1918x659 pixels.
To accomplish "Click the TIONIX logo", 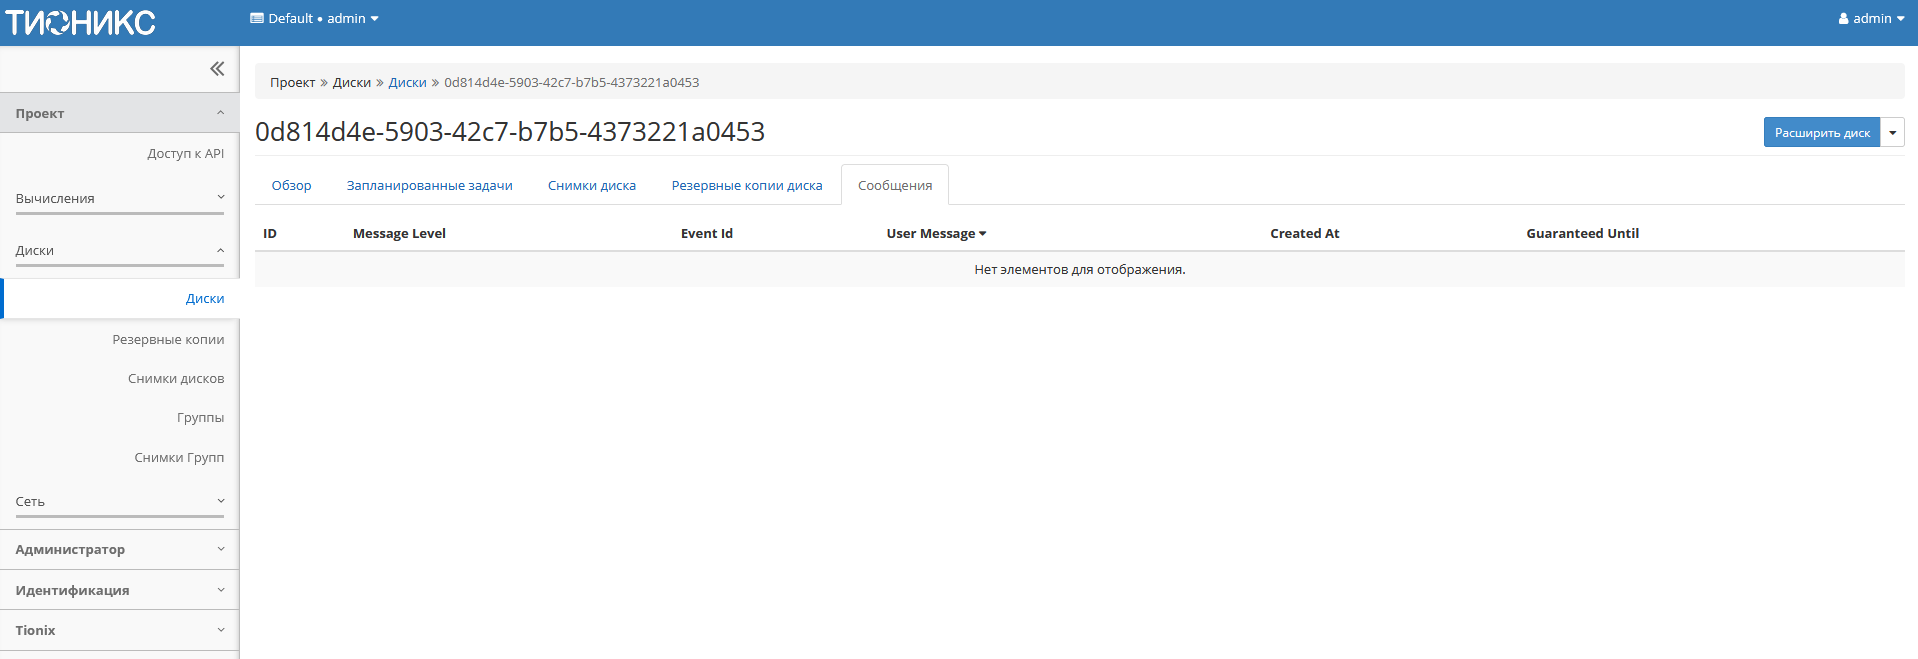I will (81, 22).
